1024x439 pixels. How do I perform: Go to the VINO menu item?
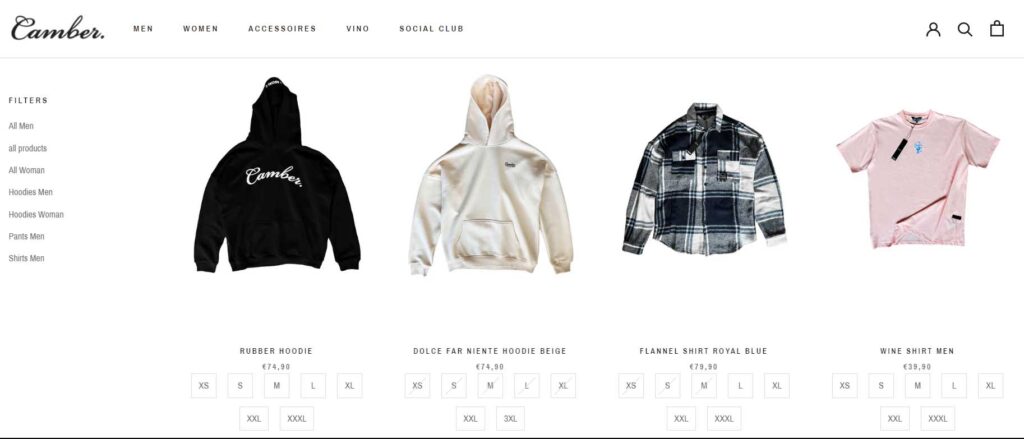click(x=358, y=29)
